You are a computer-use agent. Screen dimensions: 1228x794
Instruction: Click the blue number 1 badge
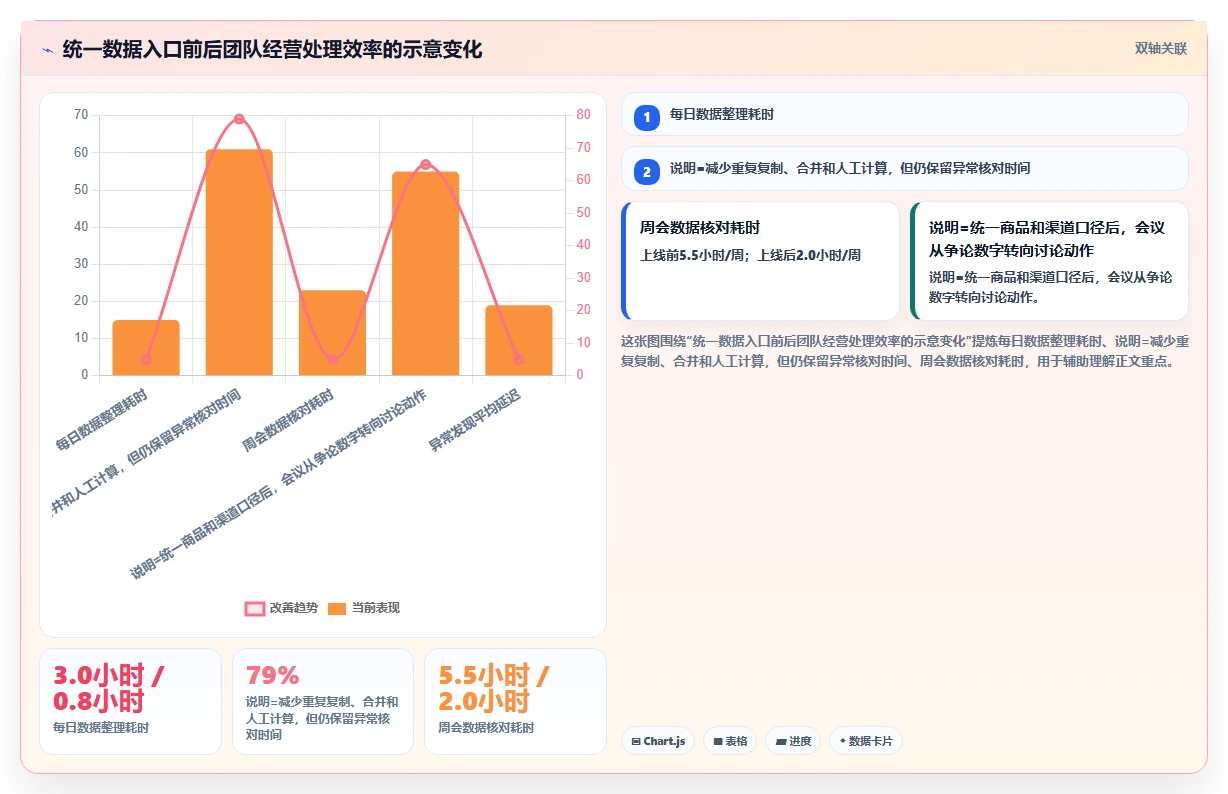click(646, 118)
